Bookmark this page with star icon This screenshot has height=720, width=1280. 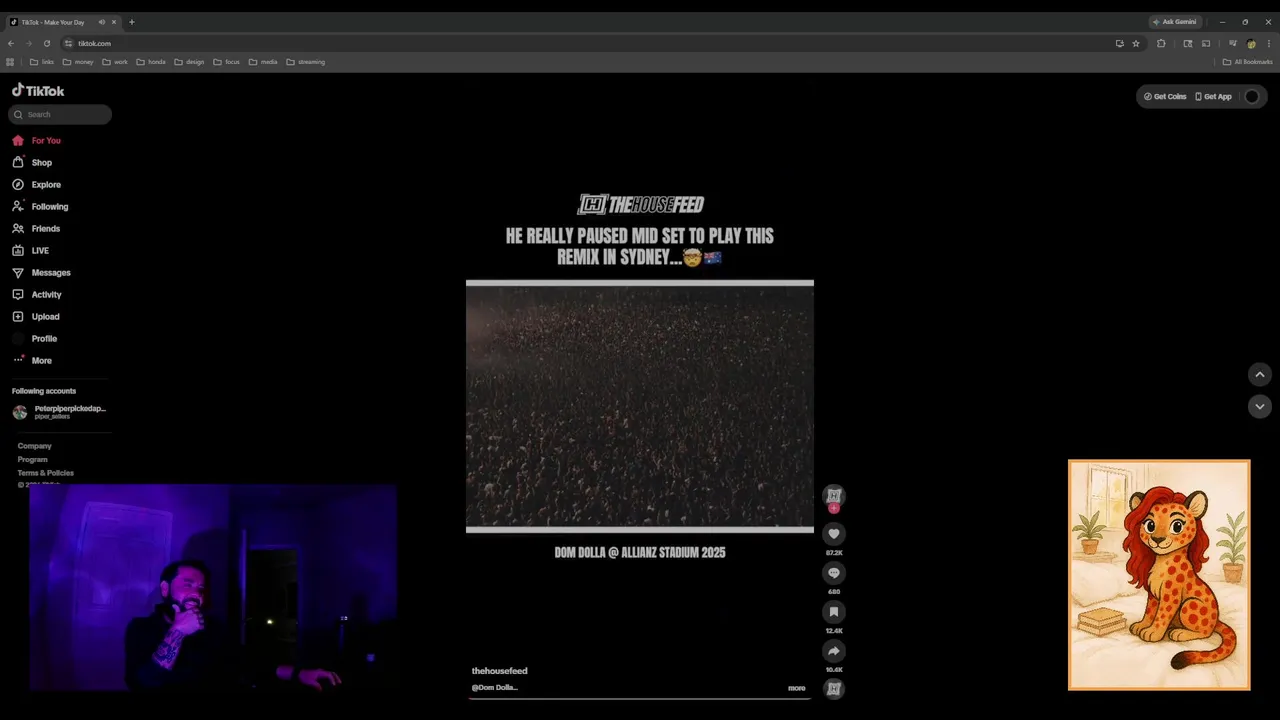1136,43
